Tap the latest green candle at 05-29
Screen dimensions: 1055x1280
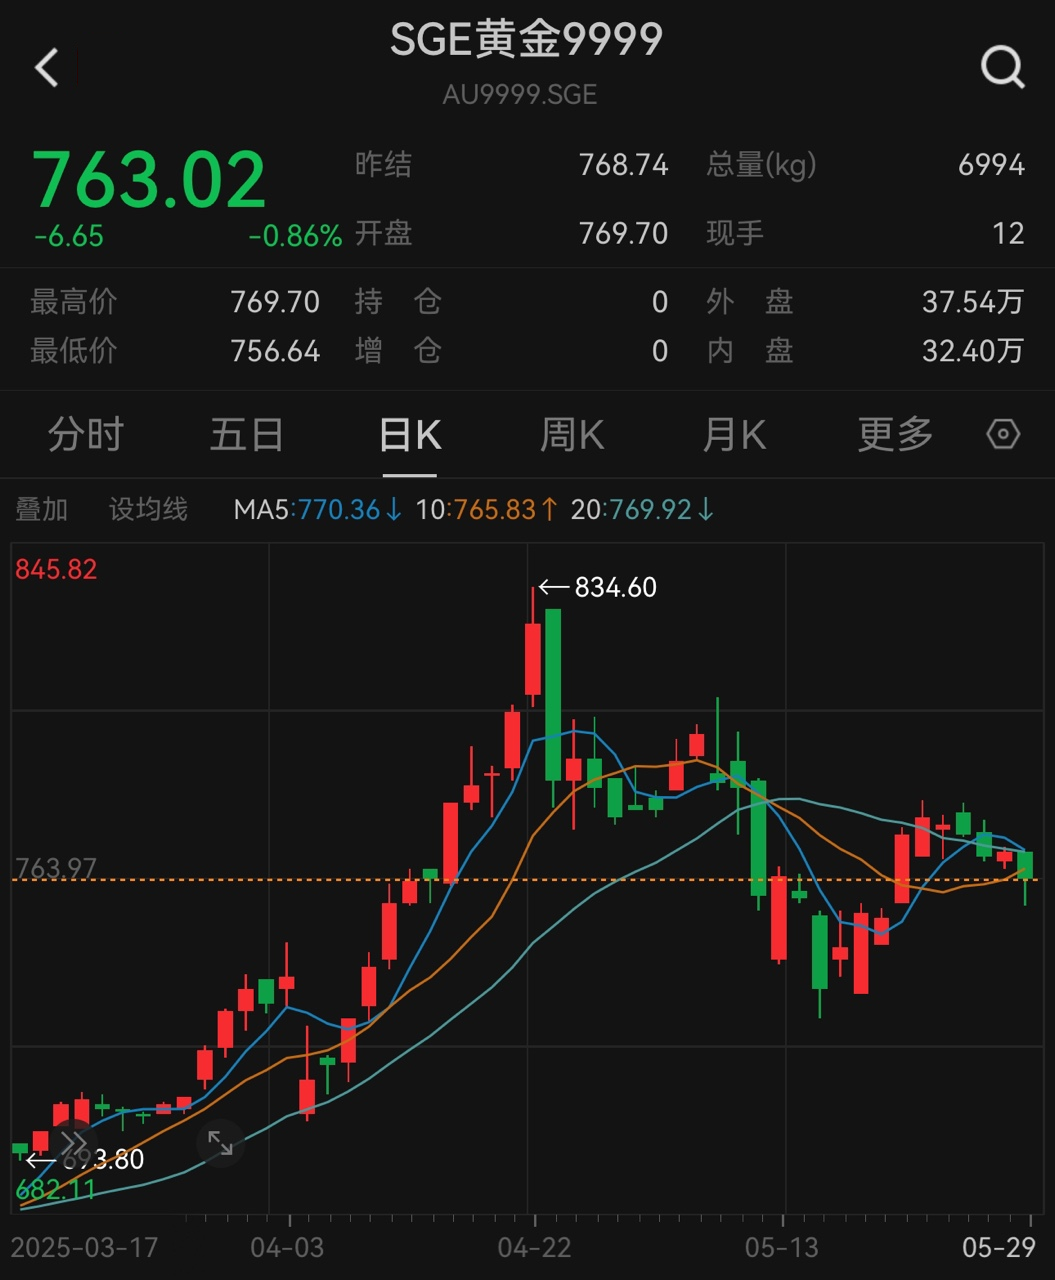tap(1025, 866)
